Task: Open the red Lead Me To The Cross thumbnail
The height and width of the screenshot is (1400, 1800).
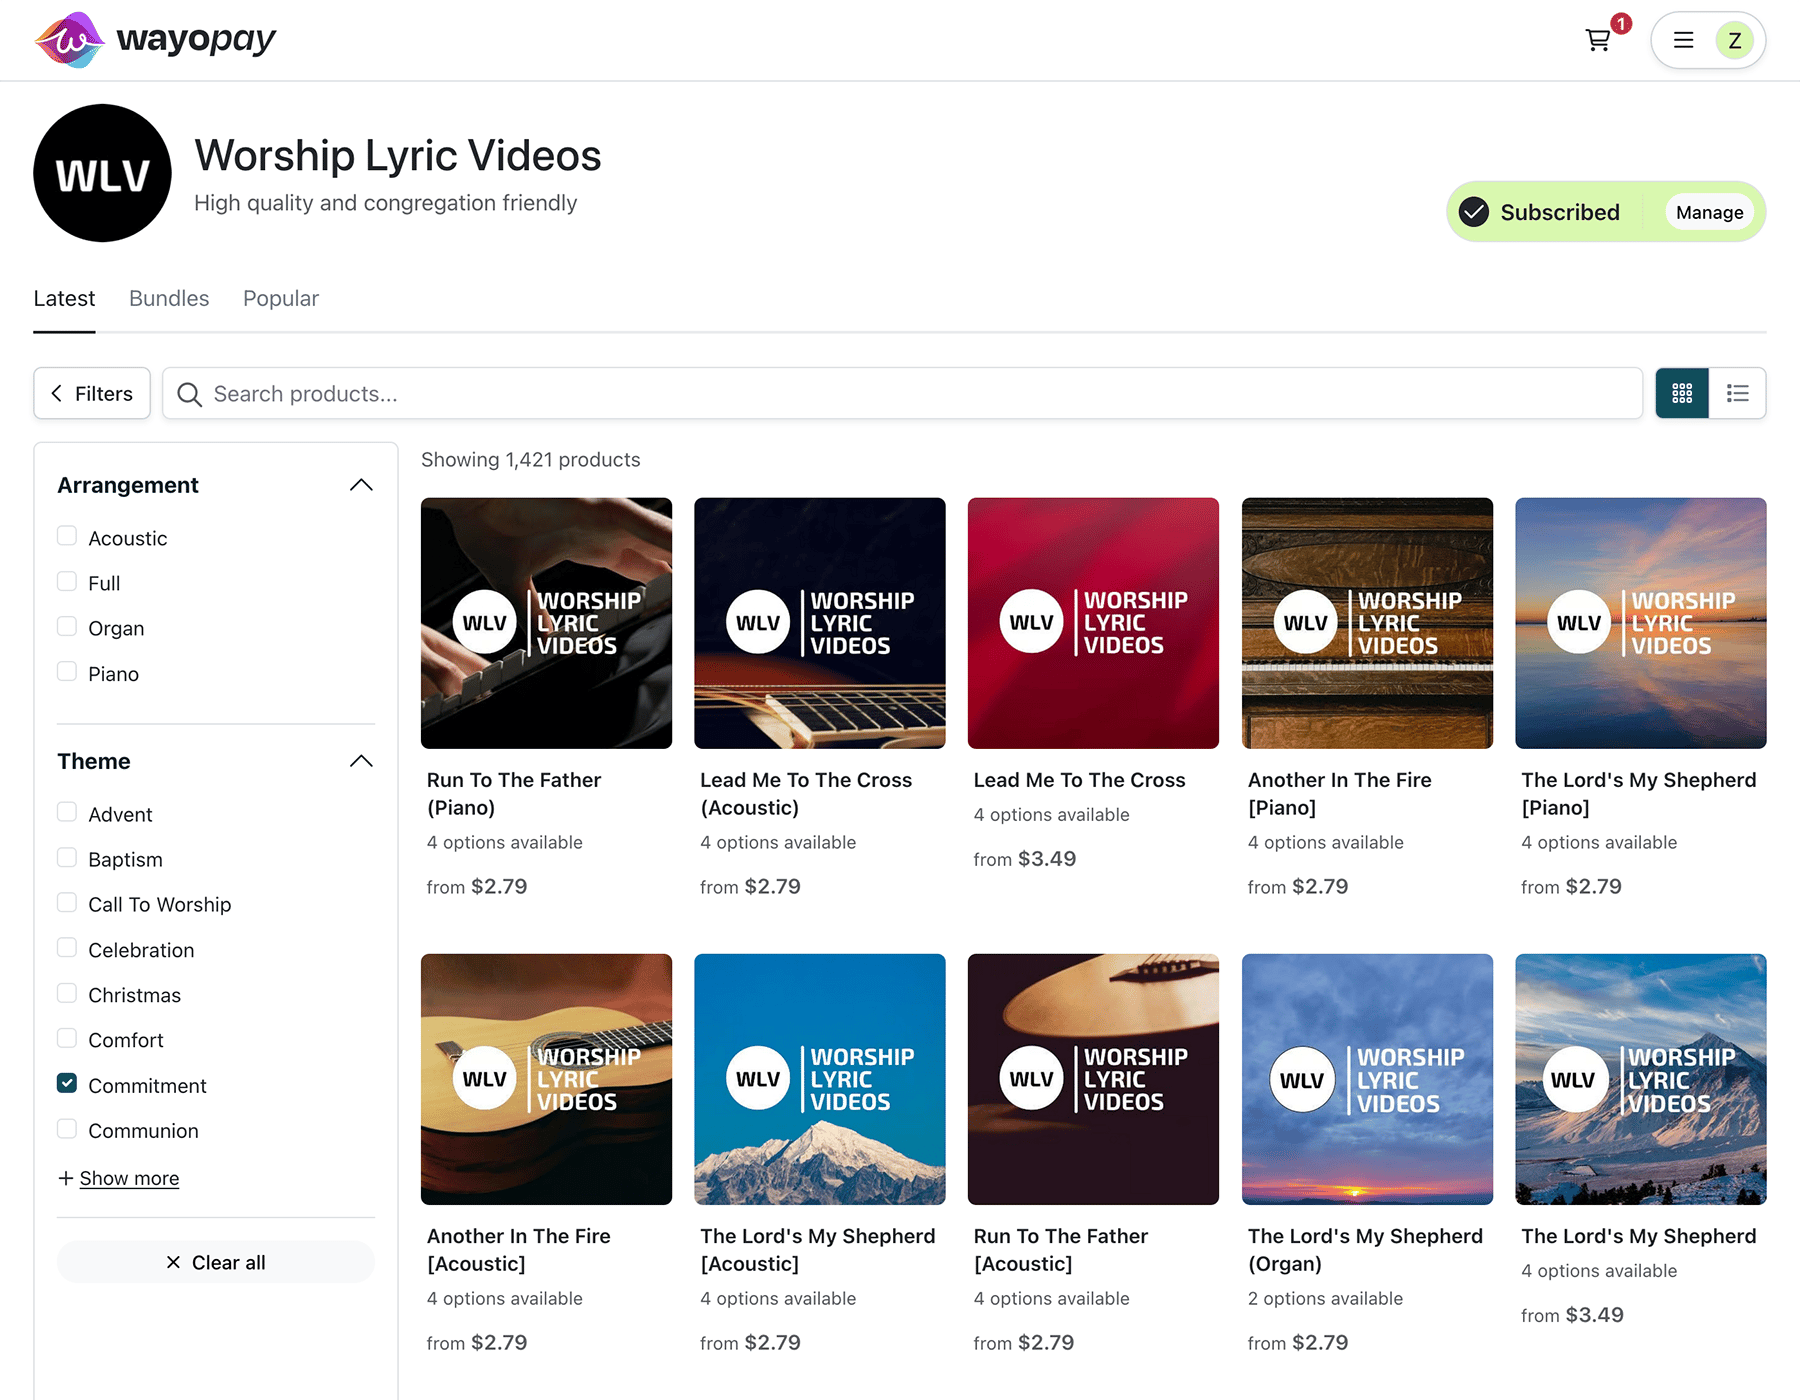Action: 1093,623
